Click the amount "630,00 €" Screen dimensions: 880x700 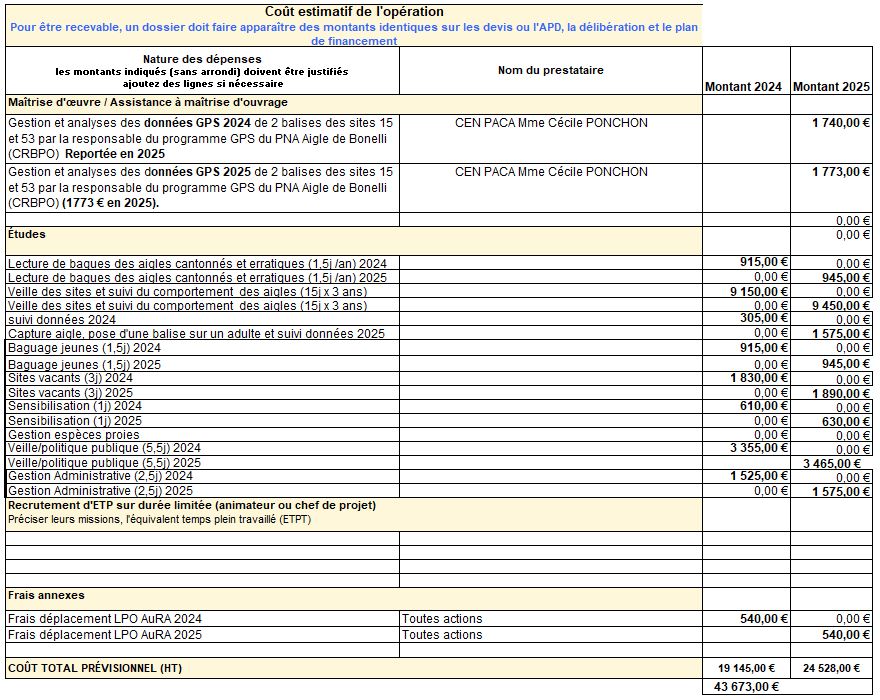[846, 421]
